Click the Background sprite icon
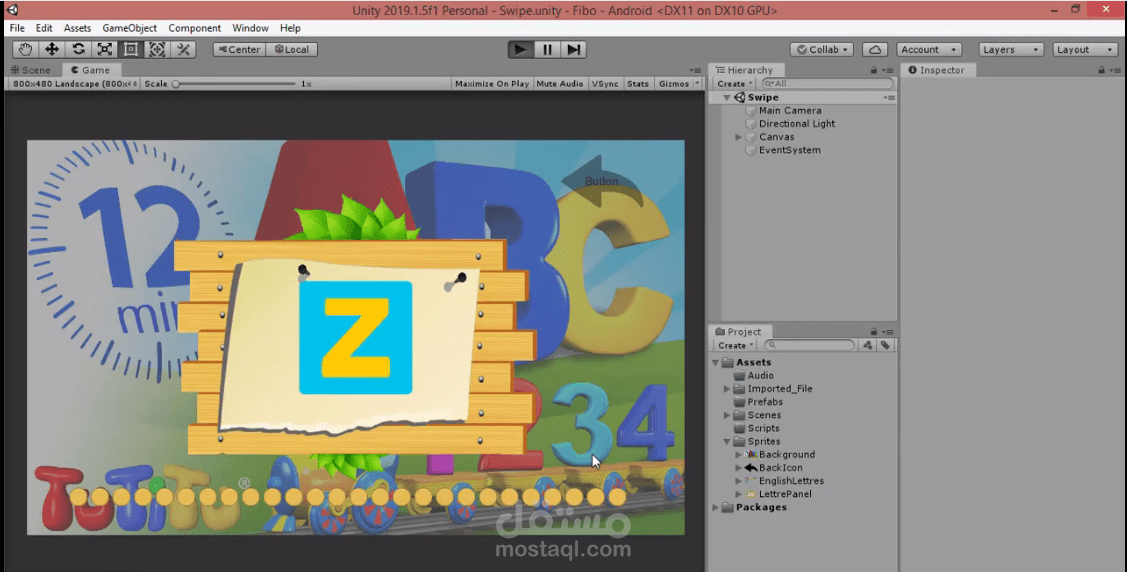 click(x=751, y=455)
